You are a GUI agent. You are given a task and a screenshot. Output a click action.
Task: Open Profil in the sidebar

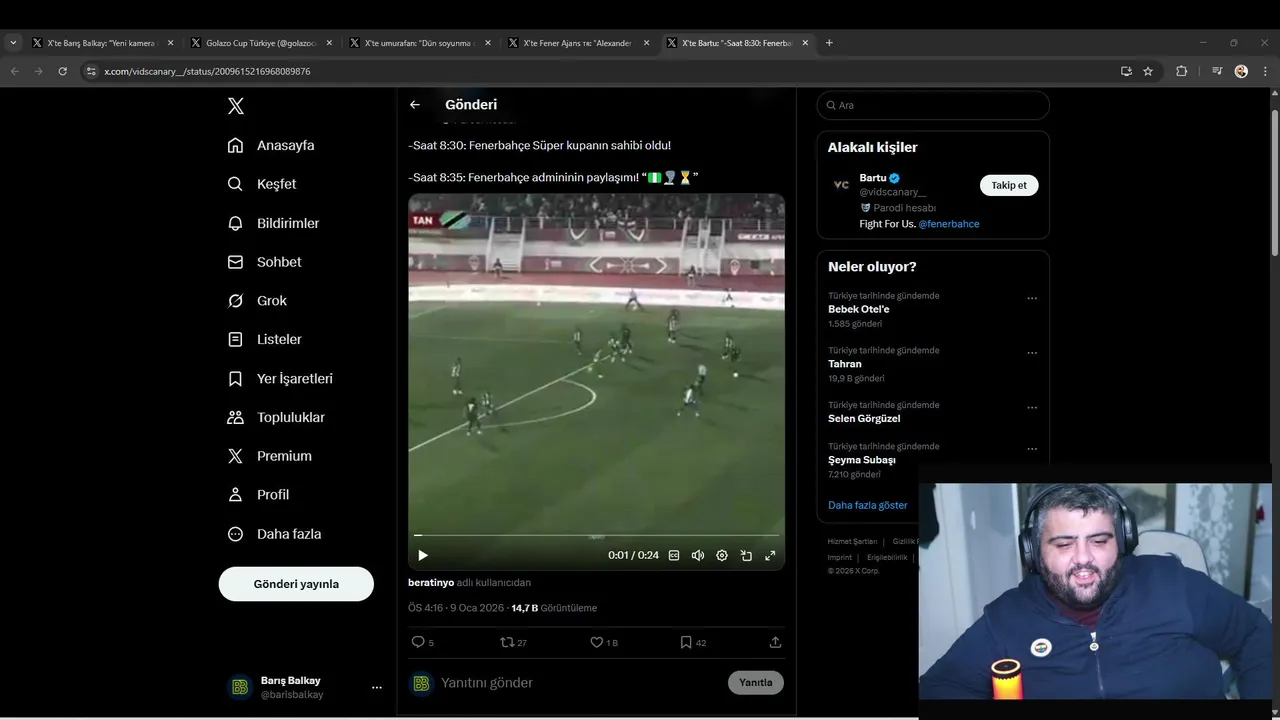pyautogui.click(x=258, y=495)
